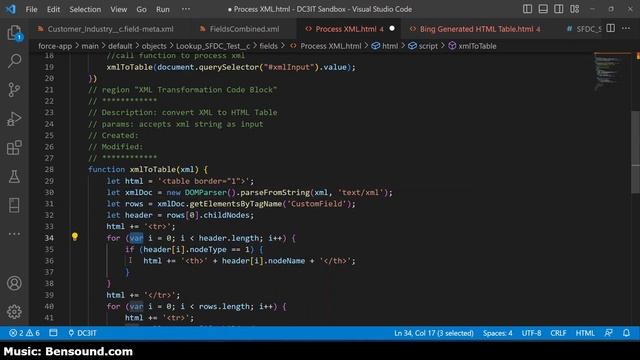This screenshot has height=360, width=640.
Task: Toggle the bottom panel layout
Action: tap(543, 9)
